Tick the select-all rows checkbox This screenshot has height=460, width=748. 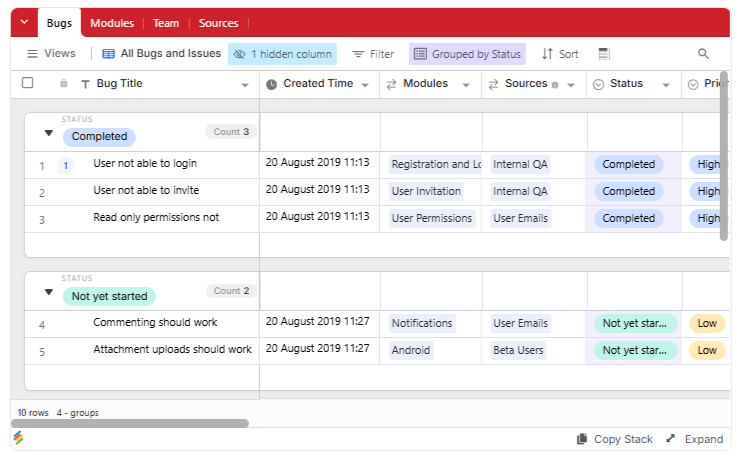(x=28, y=83)
